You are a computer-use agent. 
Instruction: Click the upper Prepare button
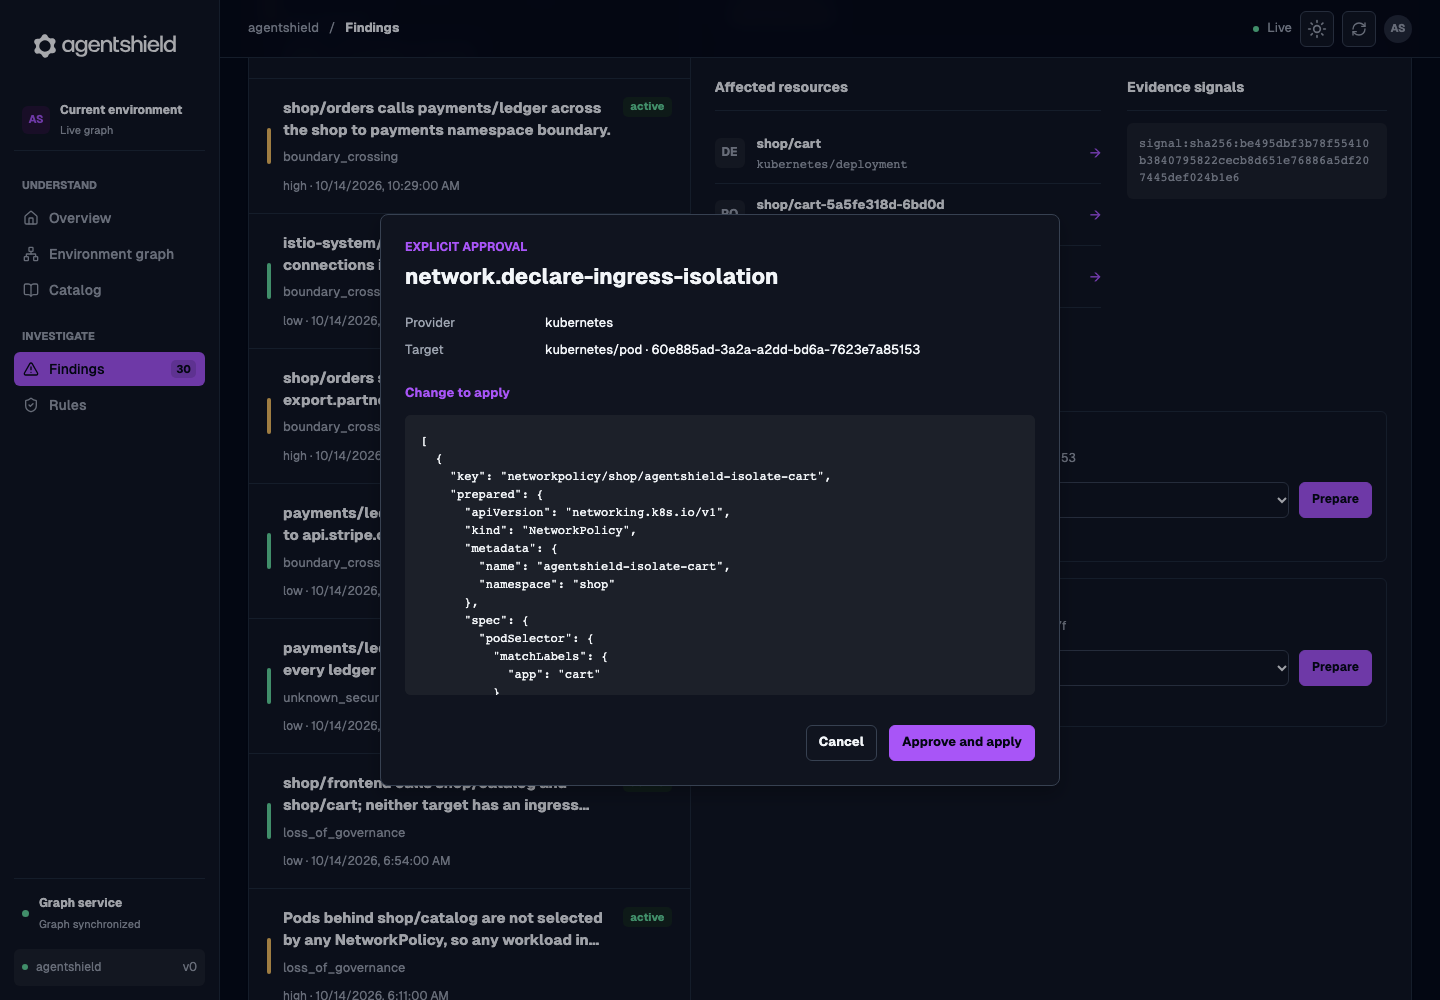[1335, 499]
